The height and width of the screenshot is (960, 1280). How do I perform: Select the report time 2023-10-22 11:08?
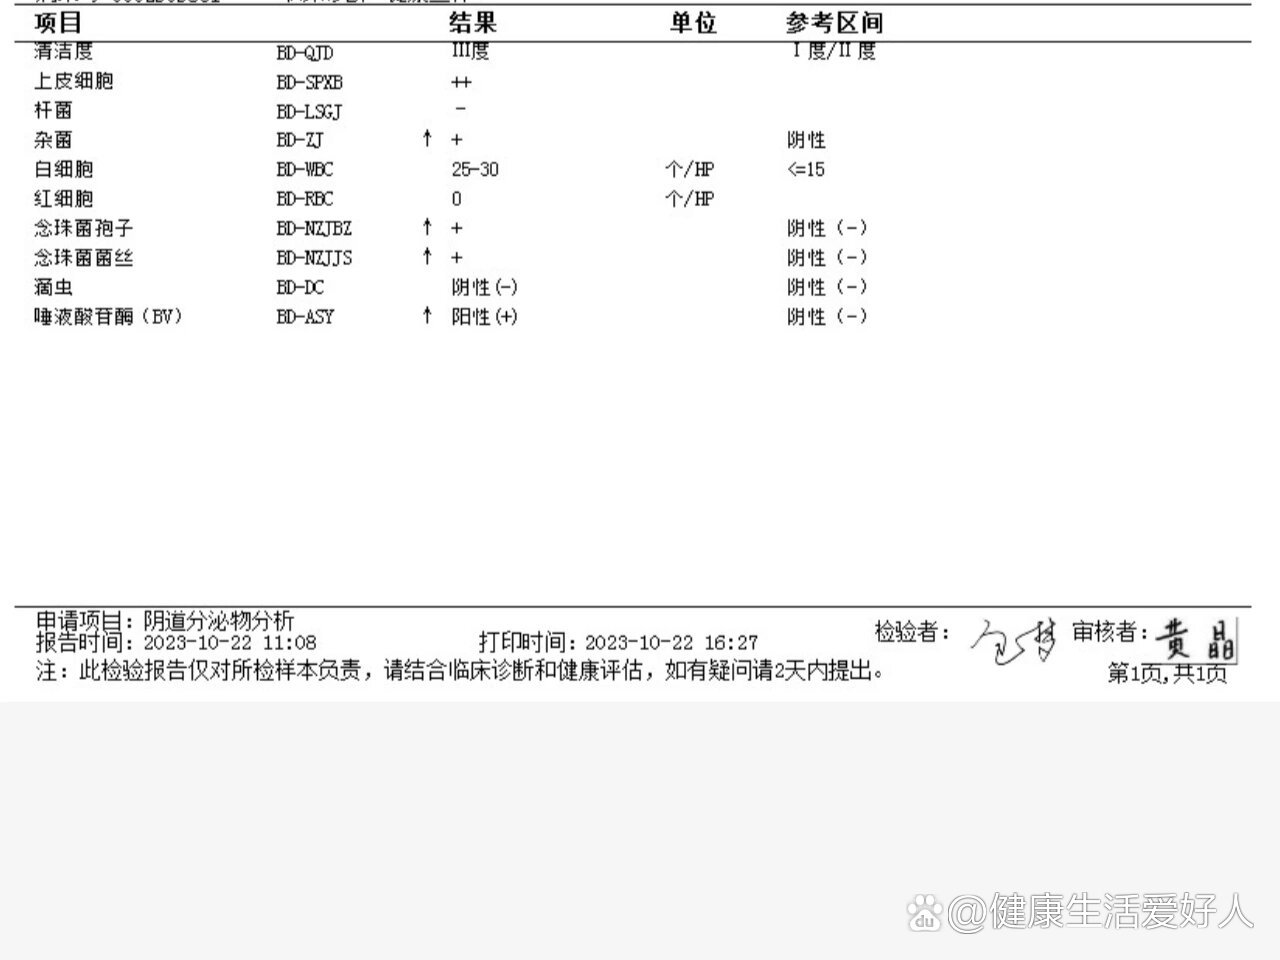[x=230, y=643]
